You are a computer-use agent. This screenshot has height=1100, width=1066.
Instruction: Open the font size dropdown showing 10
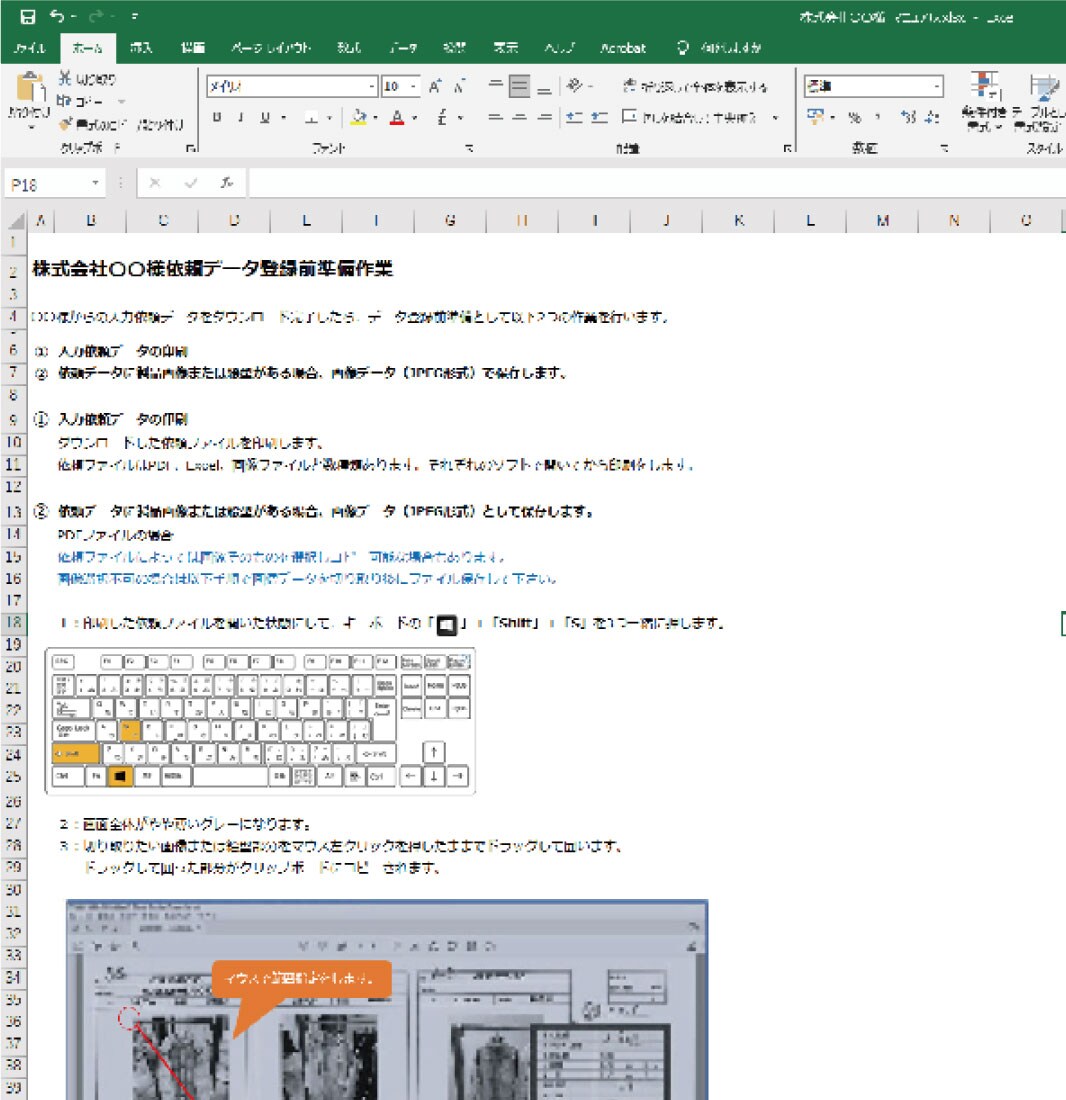(x=414, y=86)
